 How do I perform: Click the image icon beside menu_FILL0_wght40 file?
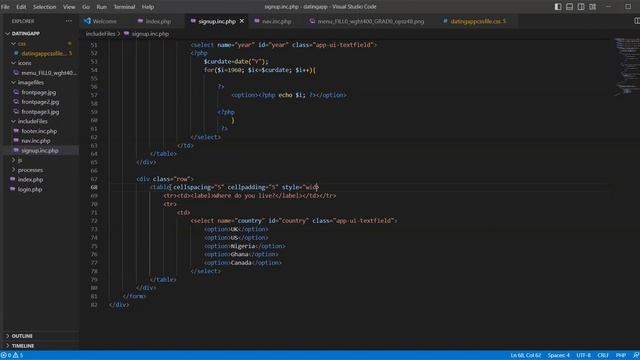16,73
